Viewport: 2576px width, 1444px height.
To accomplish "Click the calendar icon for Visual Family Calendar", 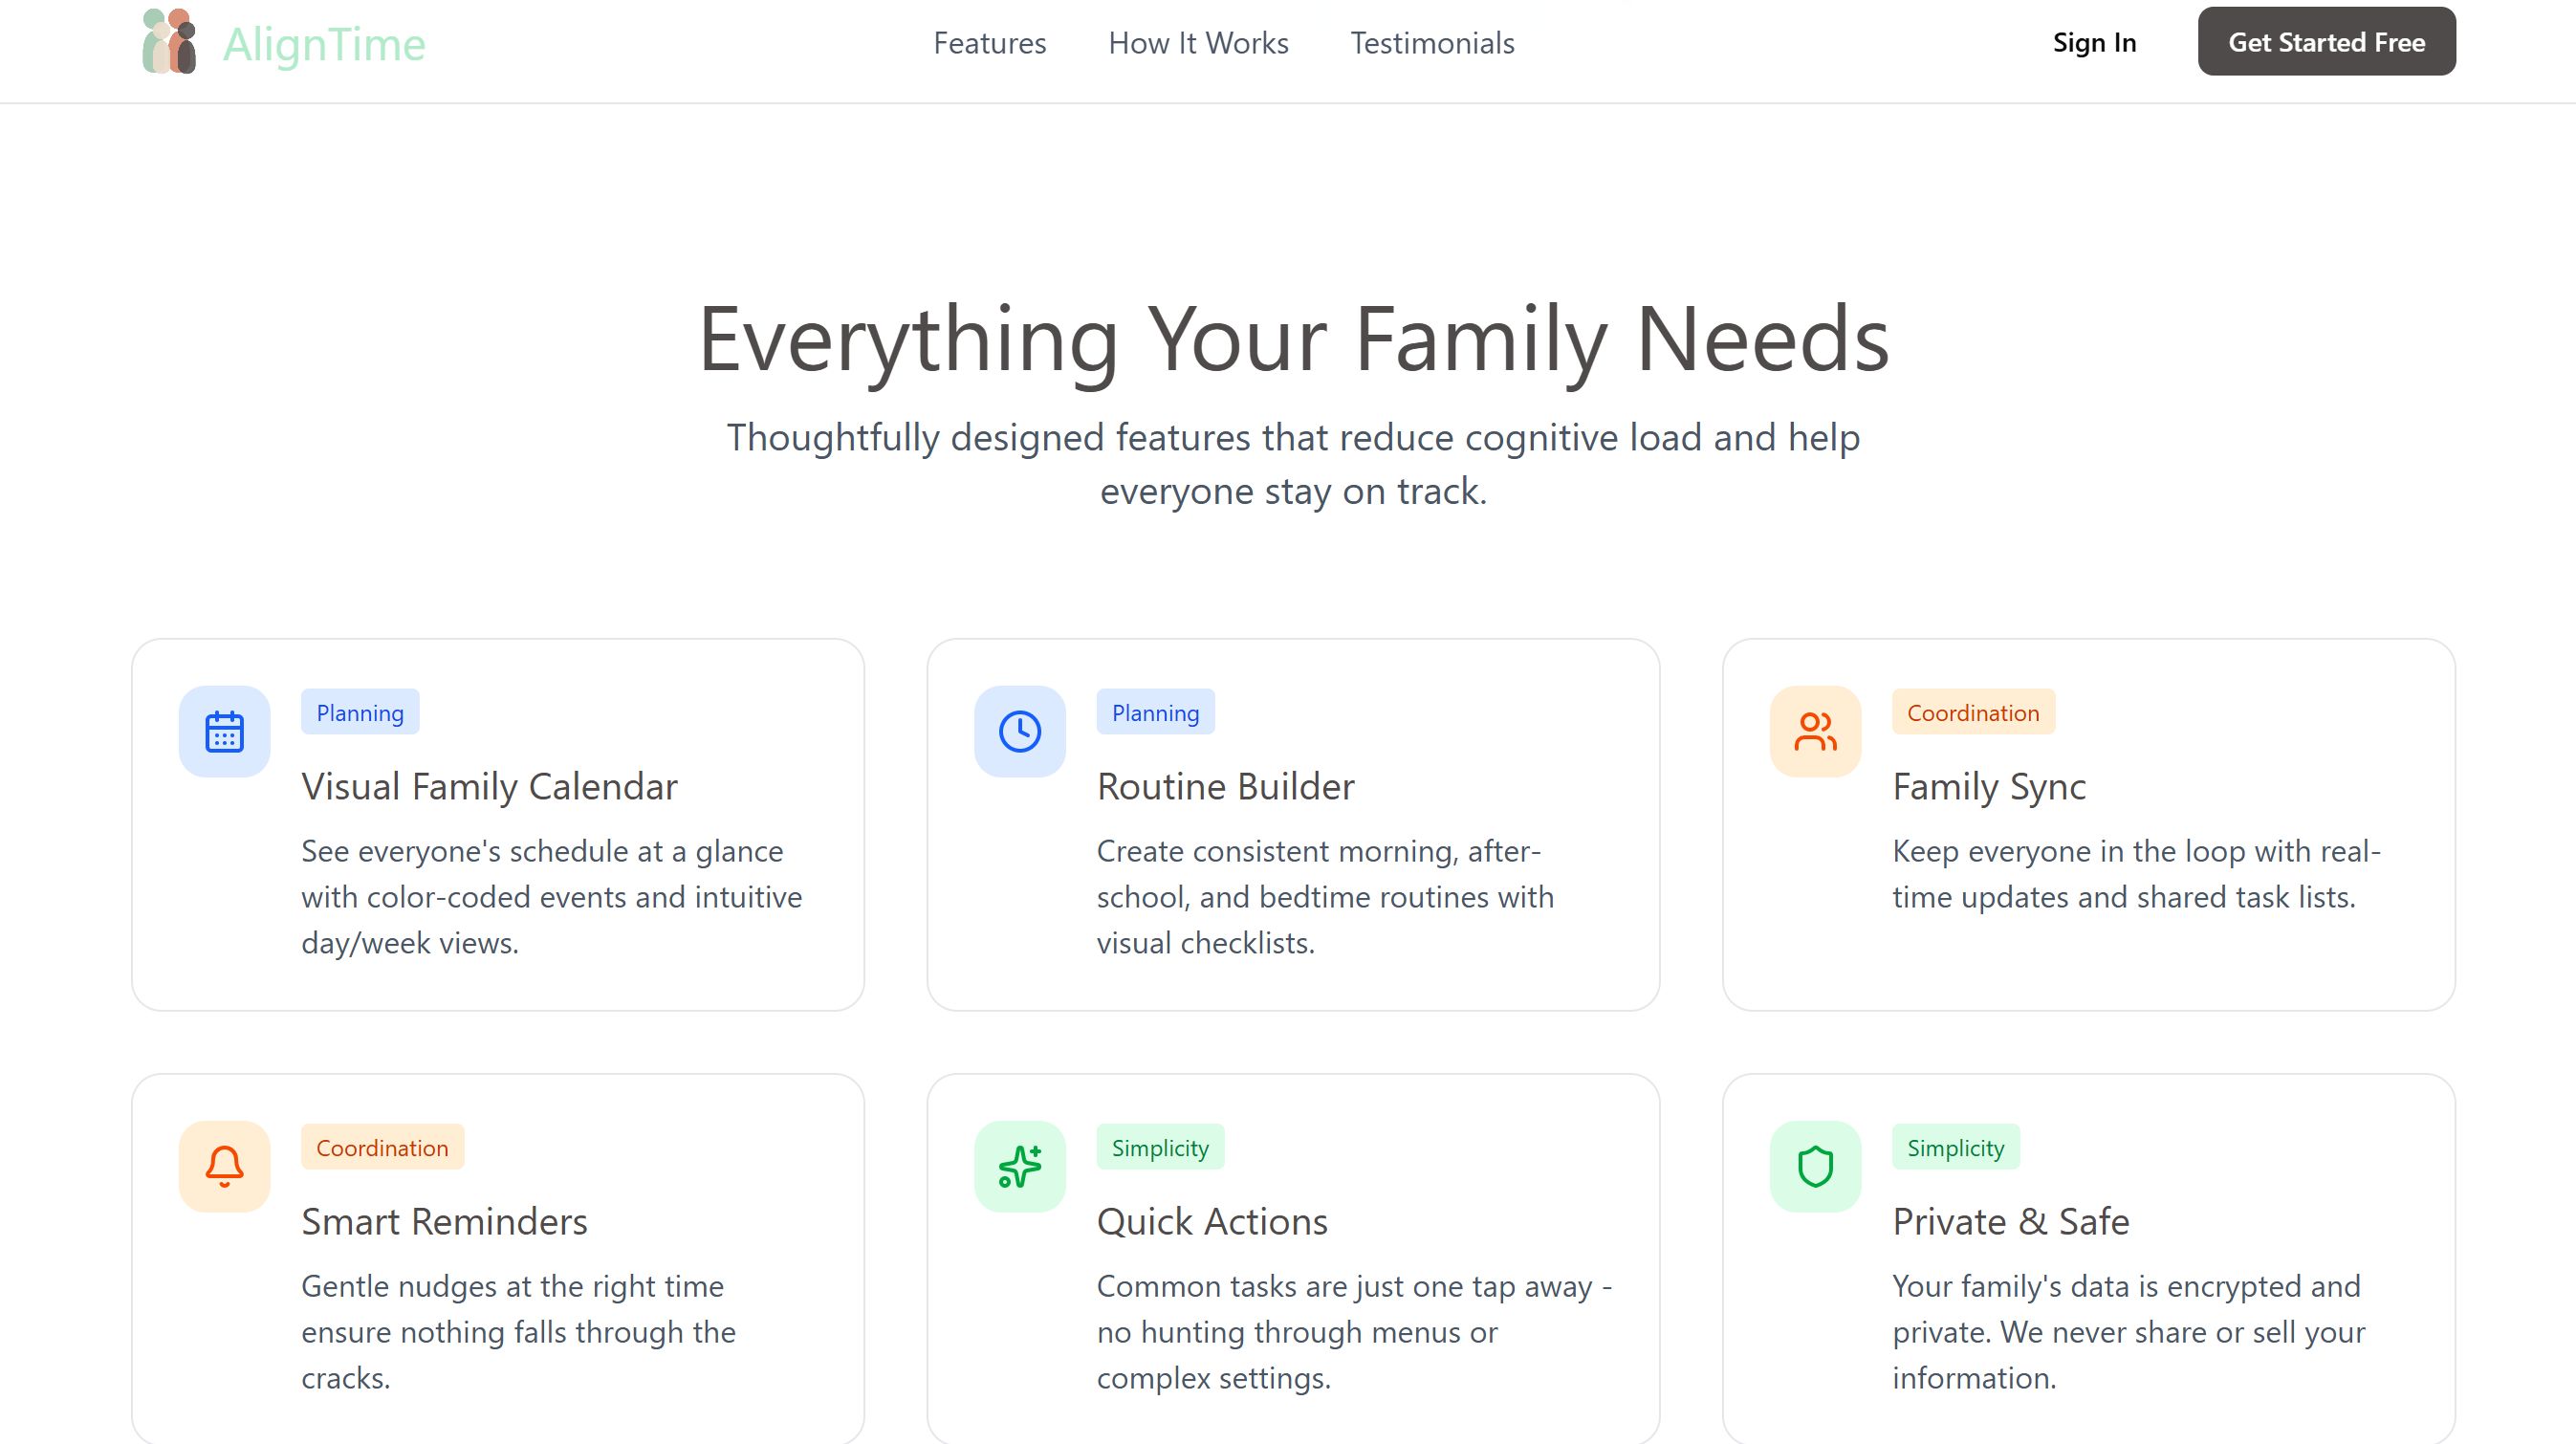I will point(224,731).
